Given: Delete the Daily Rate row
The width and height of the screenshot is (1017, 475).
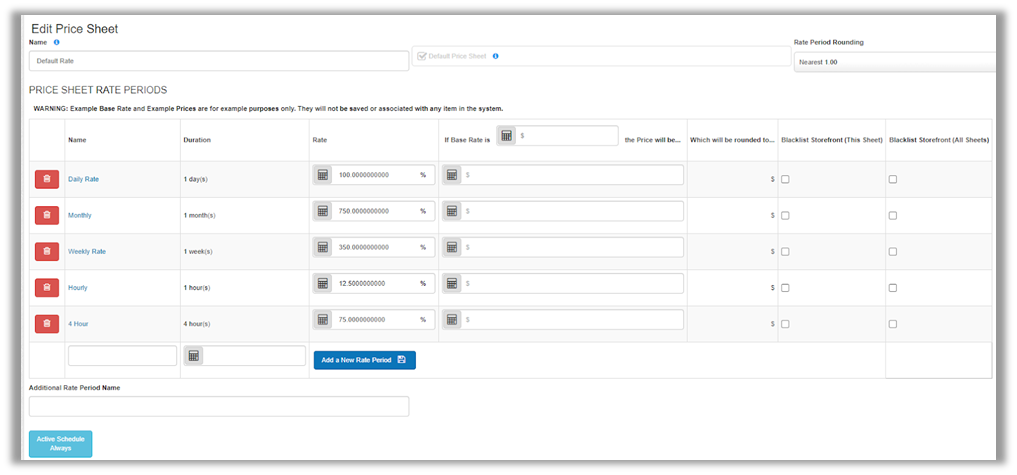Looking at the screenshot, I should (47, 179).
